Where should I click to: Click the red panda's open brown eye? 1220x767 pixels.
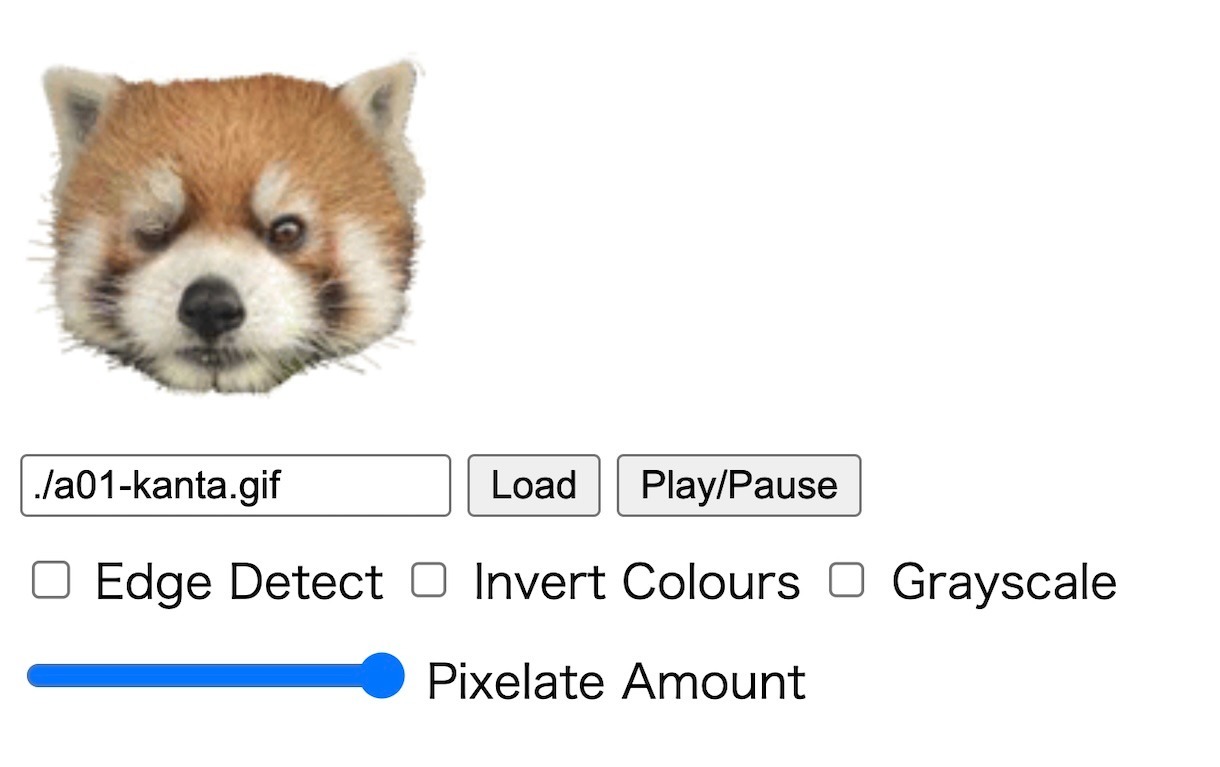point(287,232)
